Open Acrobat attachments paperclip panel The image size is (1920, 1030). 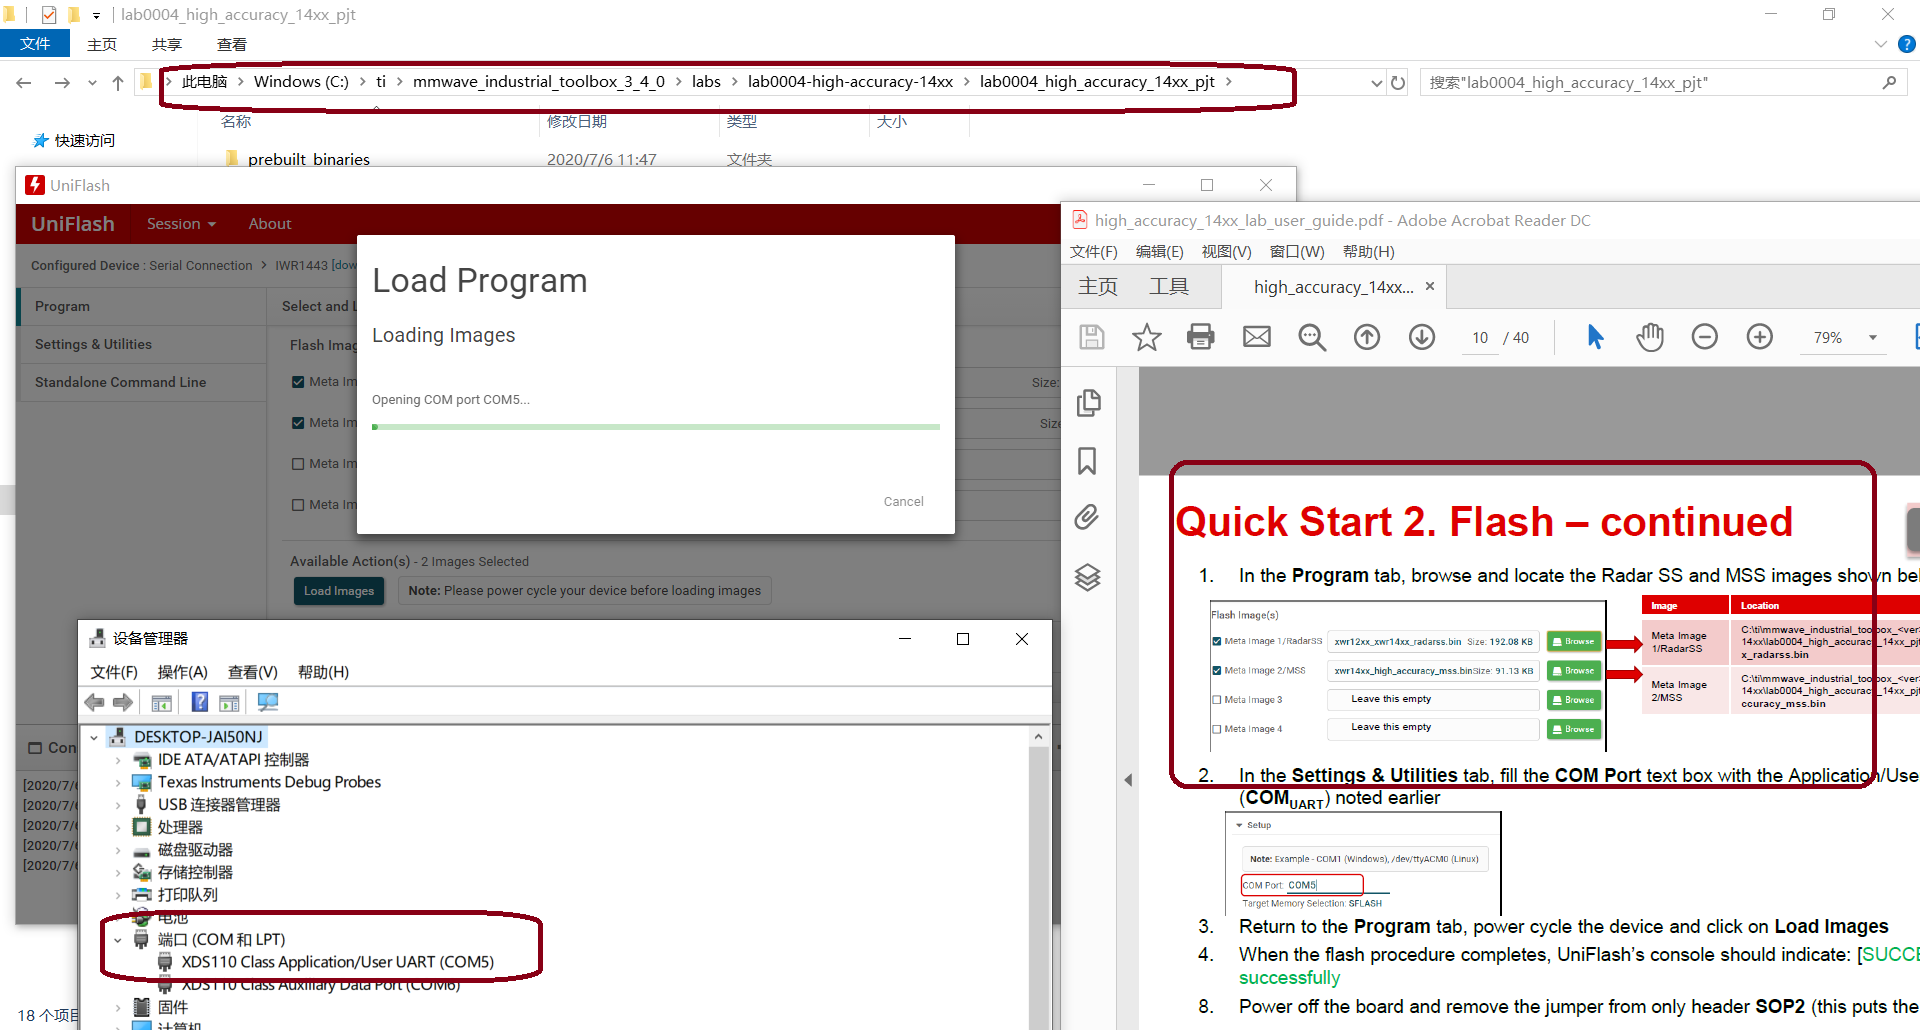tap(1087, 517)
